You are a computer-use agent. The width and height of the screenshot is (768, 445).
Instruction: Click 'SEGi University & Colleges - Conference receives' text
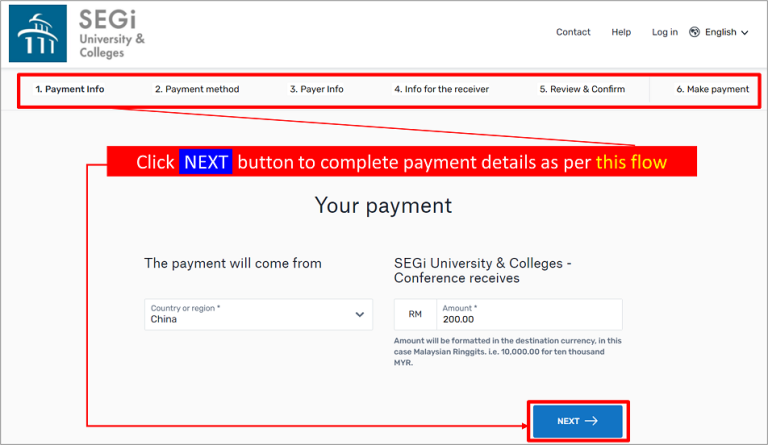click(482, 271)
